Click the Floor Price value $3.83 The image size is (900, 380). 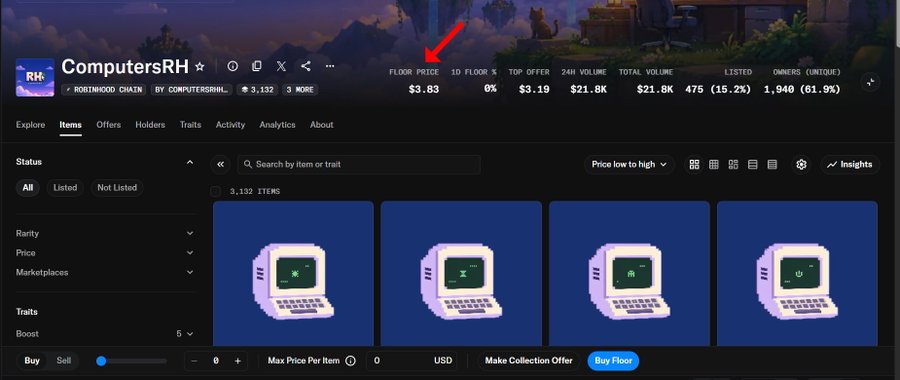tap(424, 90)
